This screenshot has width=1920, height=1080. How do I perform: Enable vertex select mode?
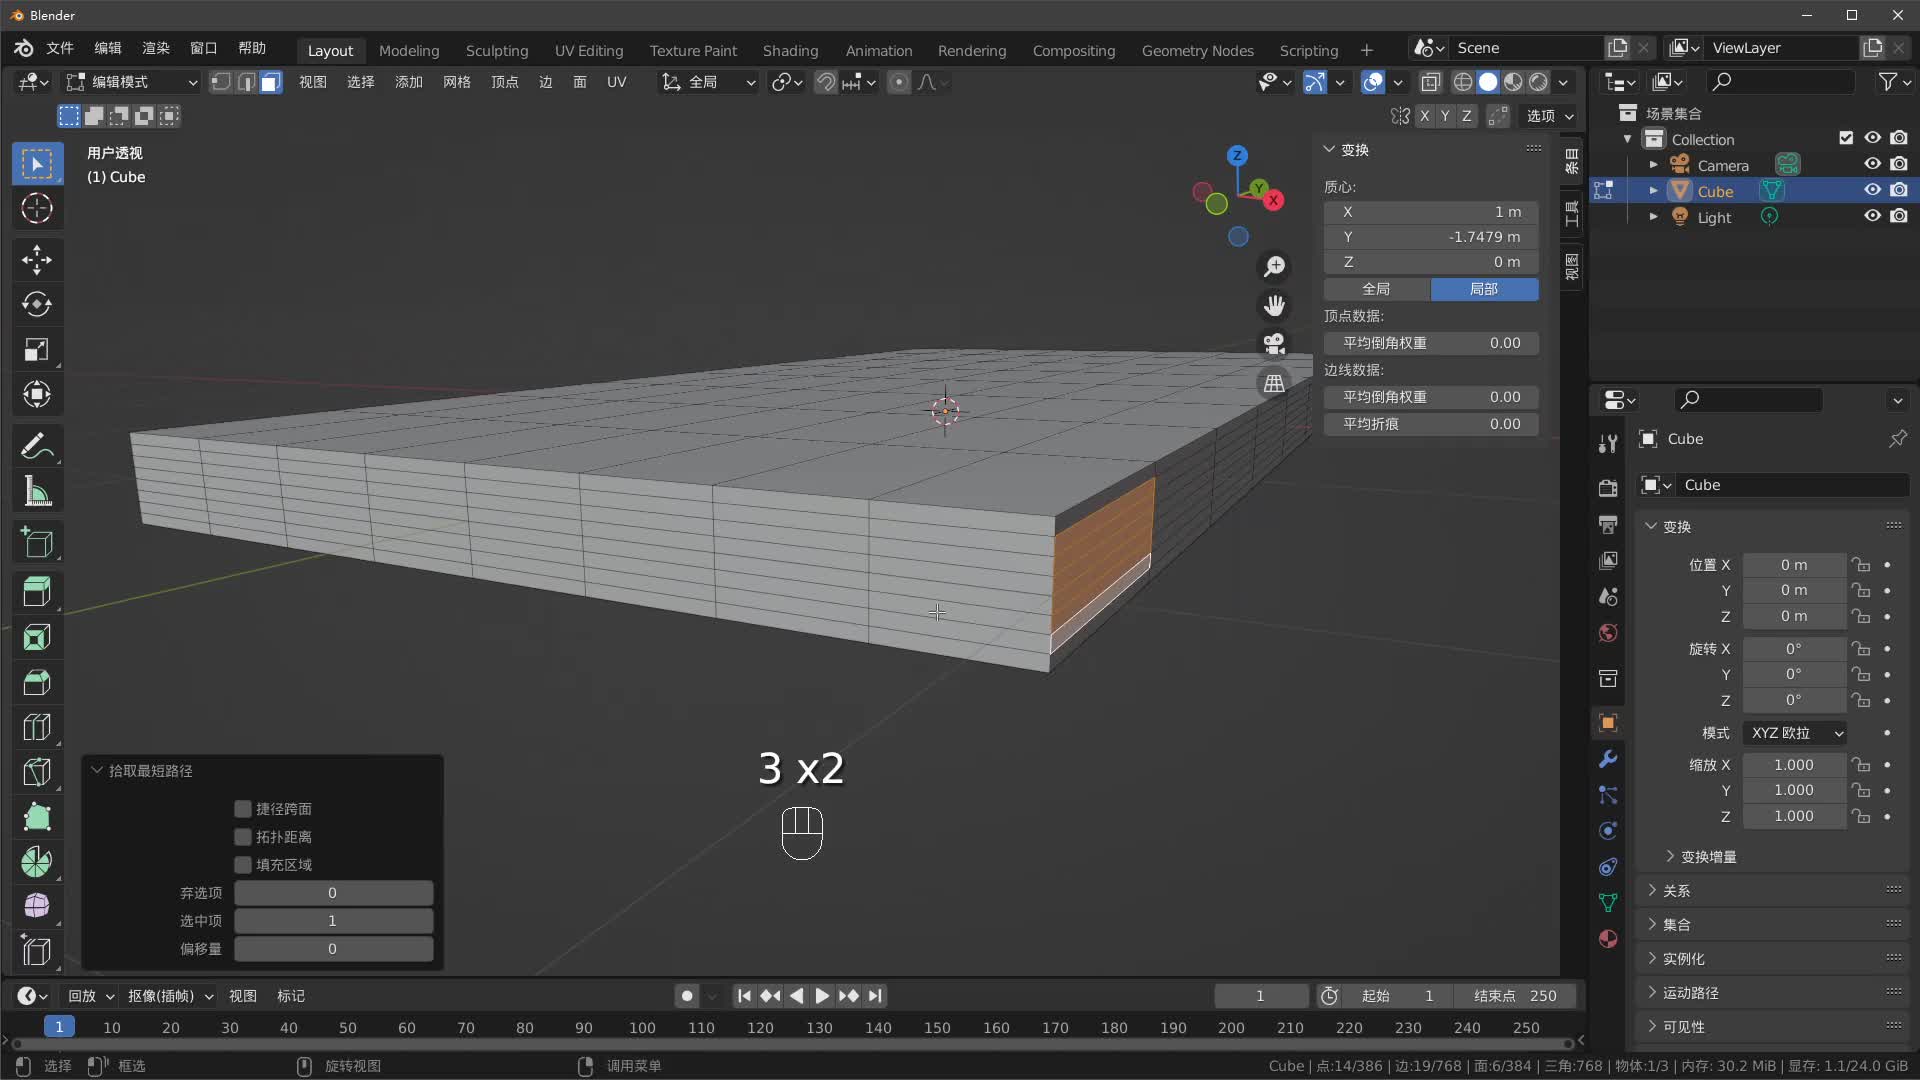221,82
